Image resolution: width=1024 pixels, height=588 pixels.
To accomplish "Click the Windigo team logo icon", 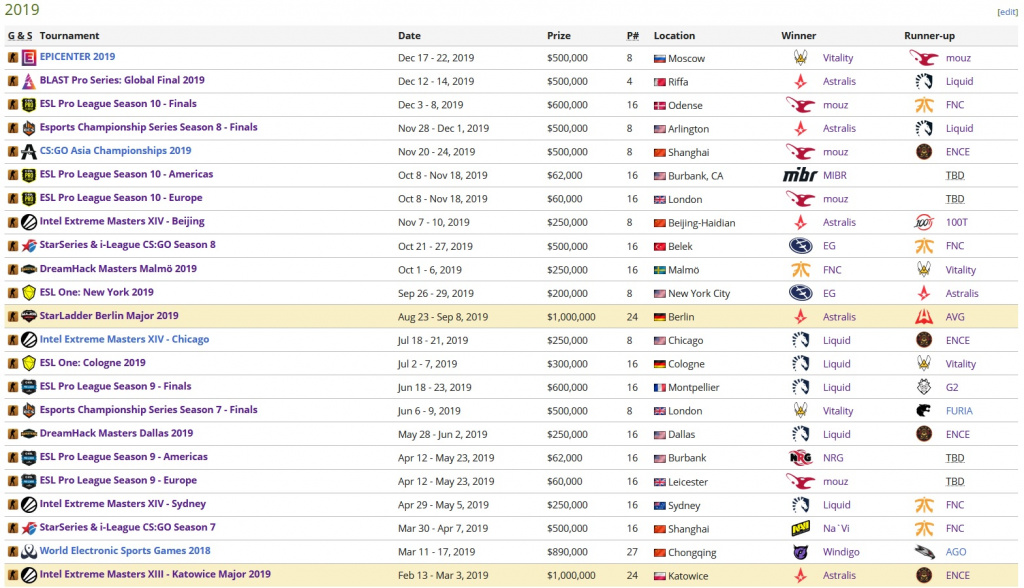I will [801, 552].
